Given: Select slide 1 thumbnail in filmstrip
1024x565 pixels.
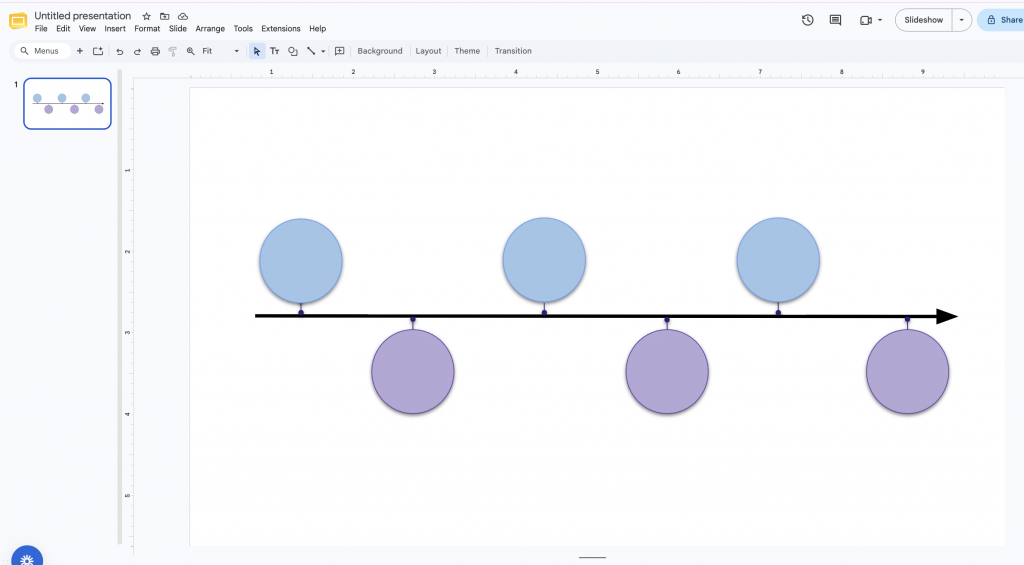Looking at the screenshot, I should [67, 104].
